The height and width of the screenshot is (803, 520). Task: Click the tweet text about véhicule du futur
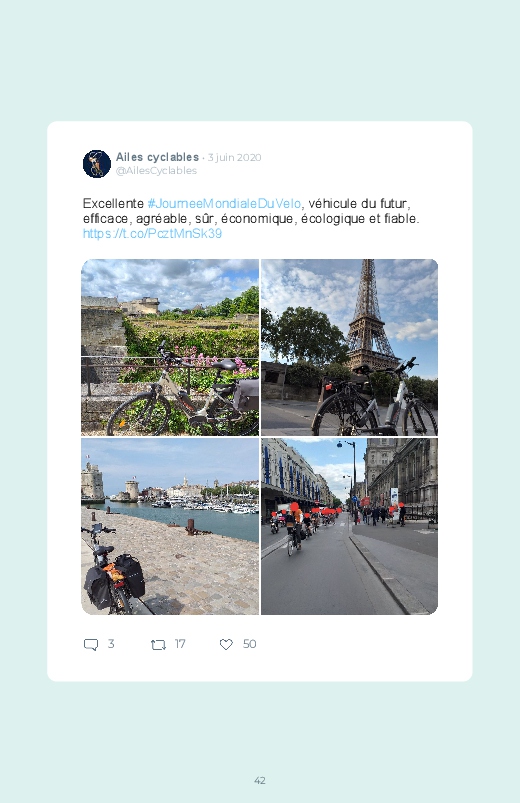pyautogui.click(x=251, y=211)
